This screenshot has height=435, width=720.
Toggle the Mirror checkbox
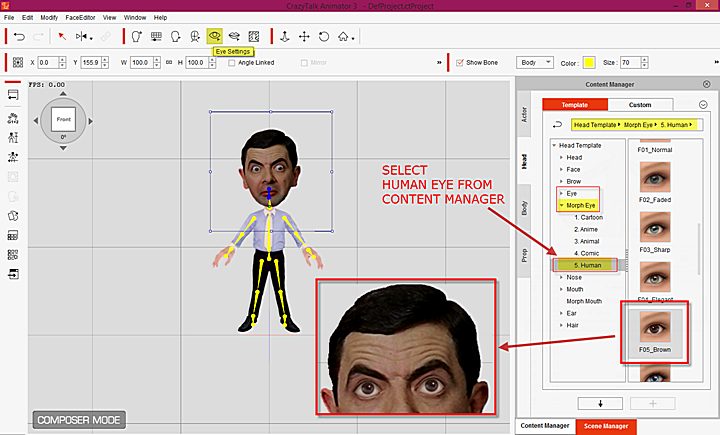(304, 63)
